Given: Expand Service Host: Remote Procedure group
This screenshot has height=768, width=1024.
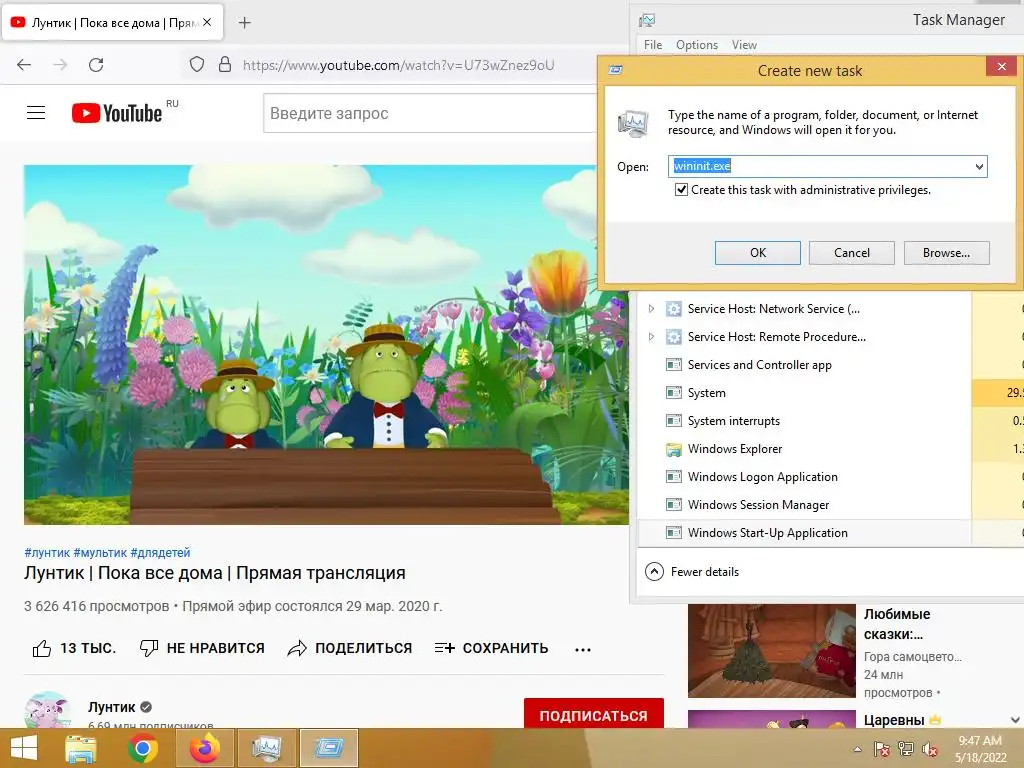Looking at the screenshot, I should 651,337.
